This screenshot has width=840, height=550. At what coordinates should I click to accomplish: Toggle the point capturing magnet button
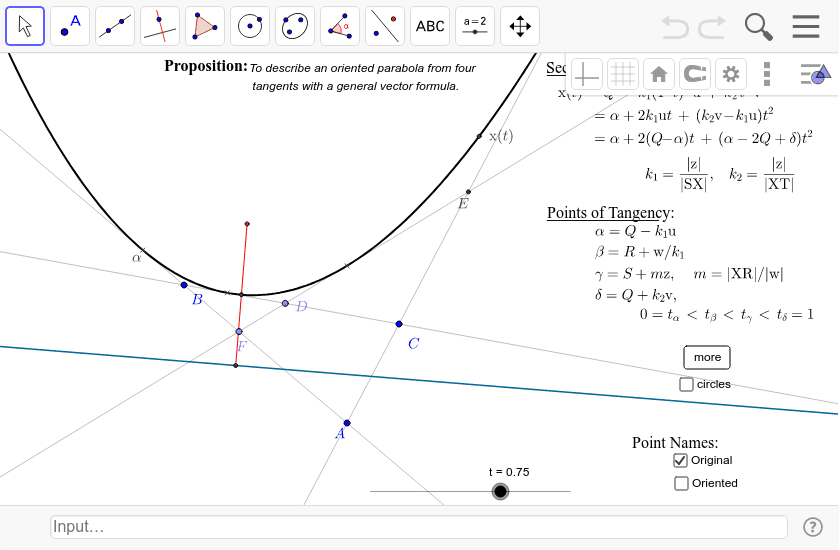click(695, 74)
